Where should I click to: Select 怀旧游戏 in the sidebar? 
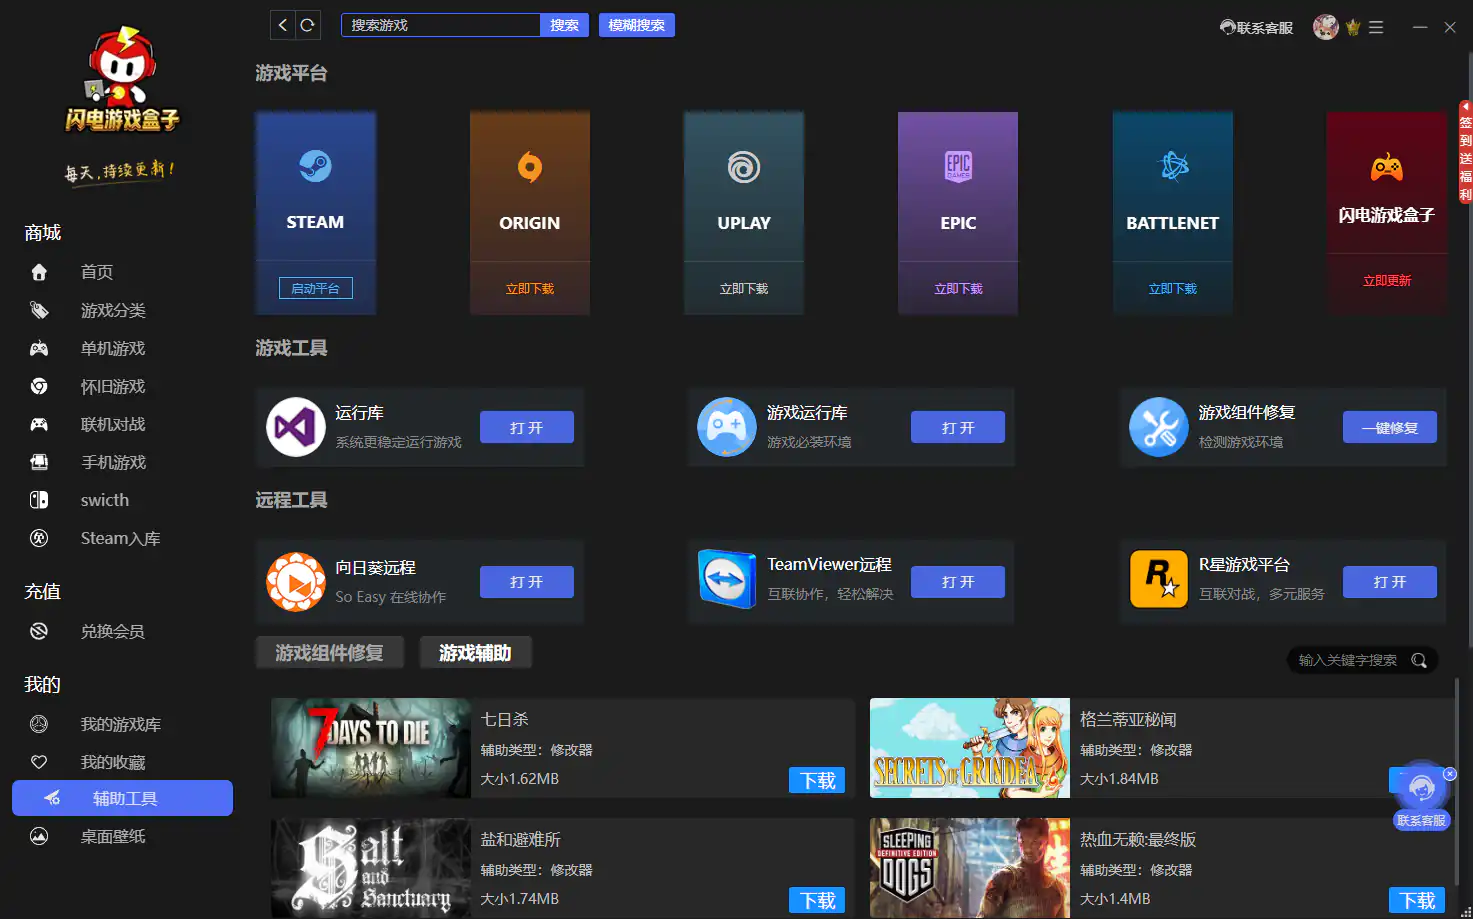click(x=113, y=386)
